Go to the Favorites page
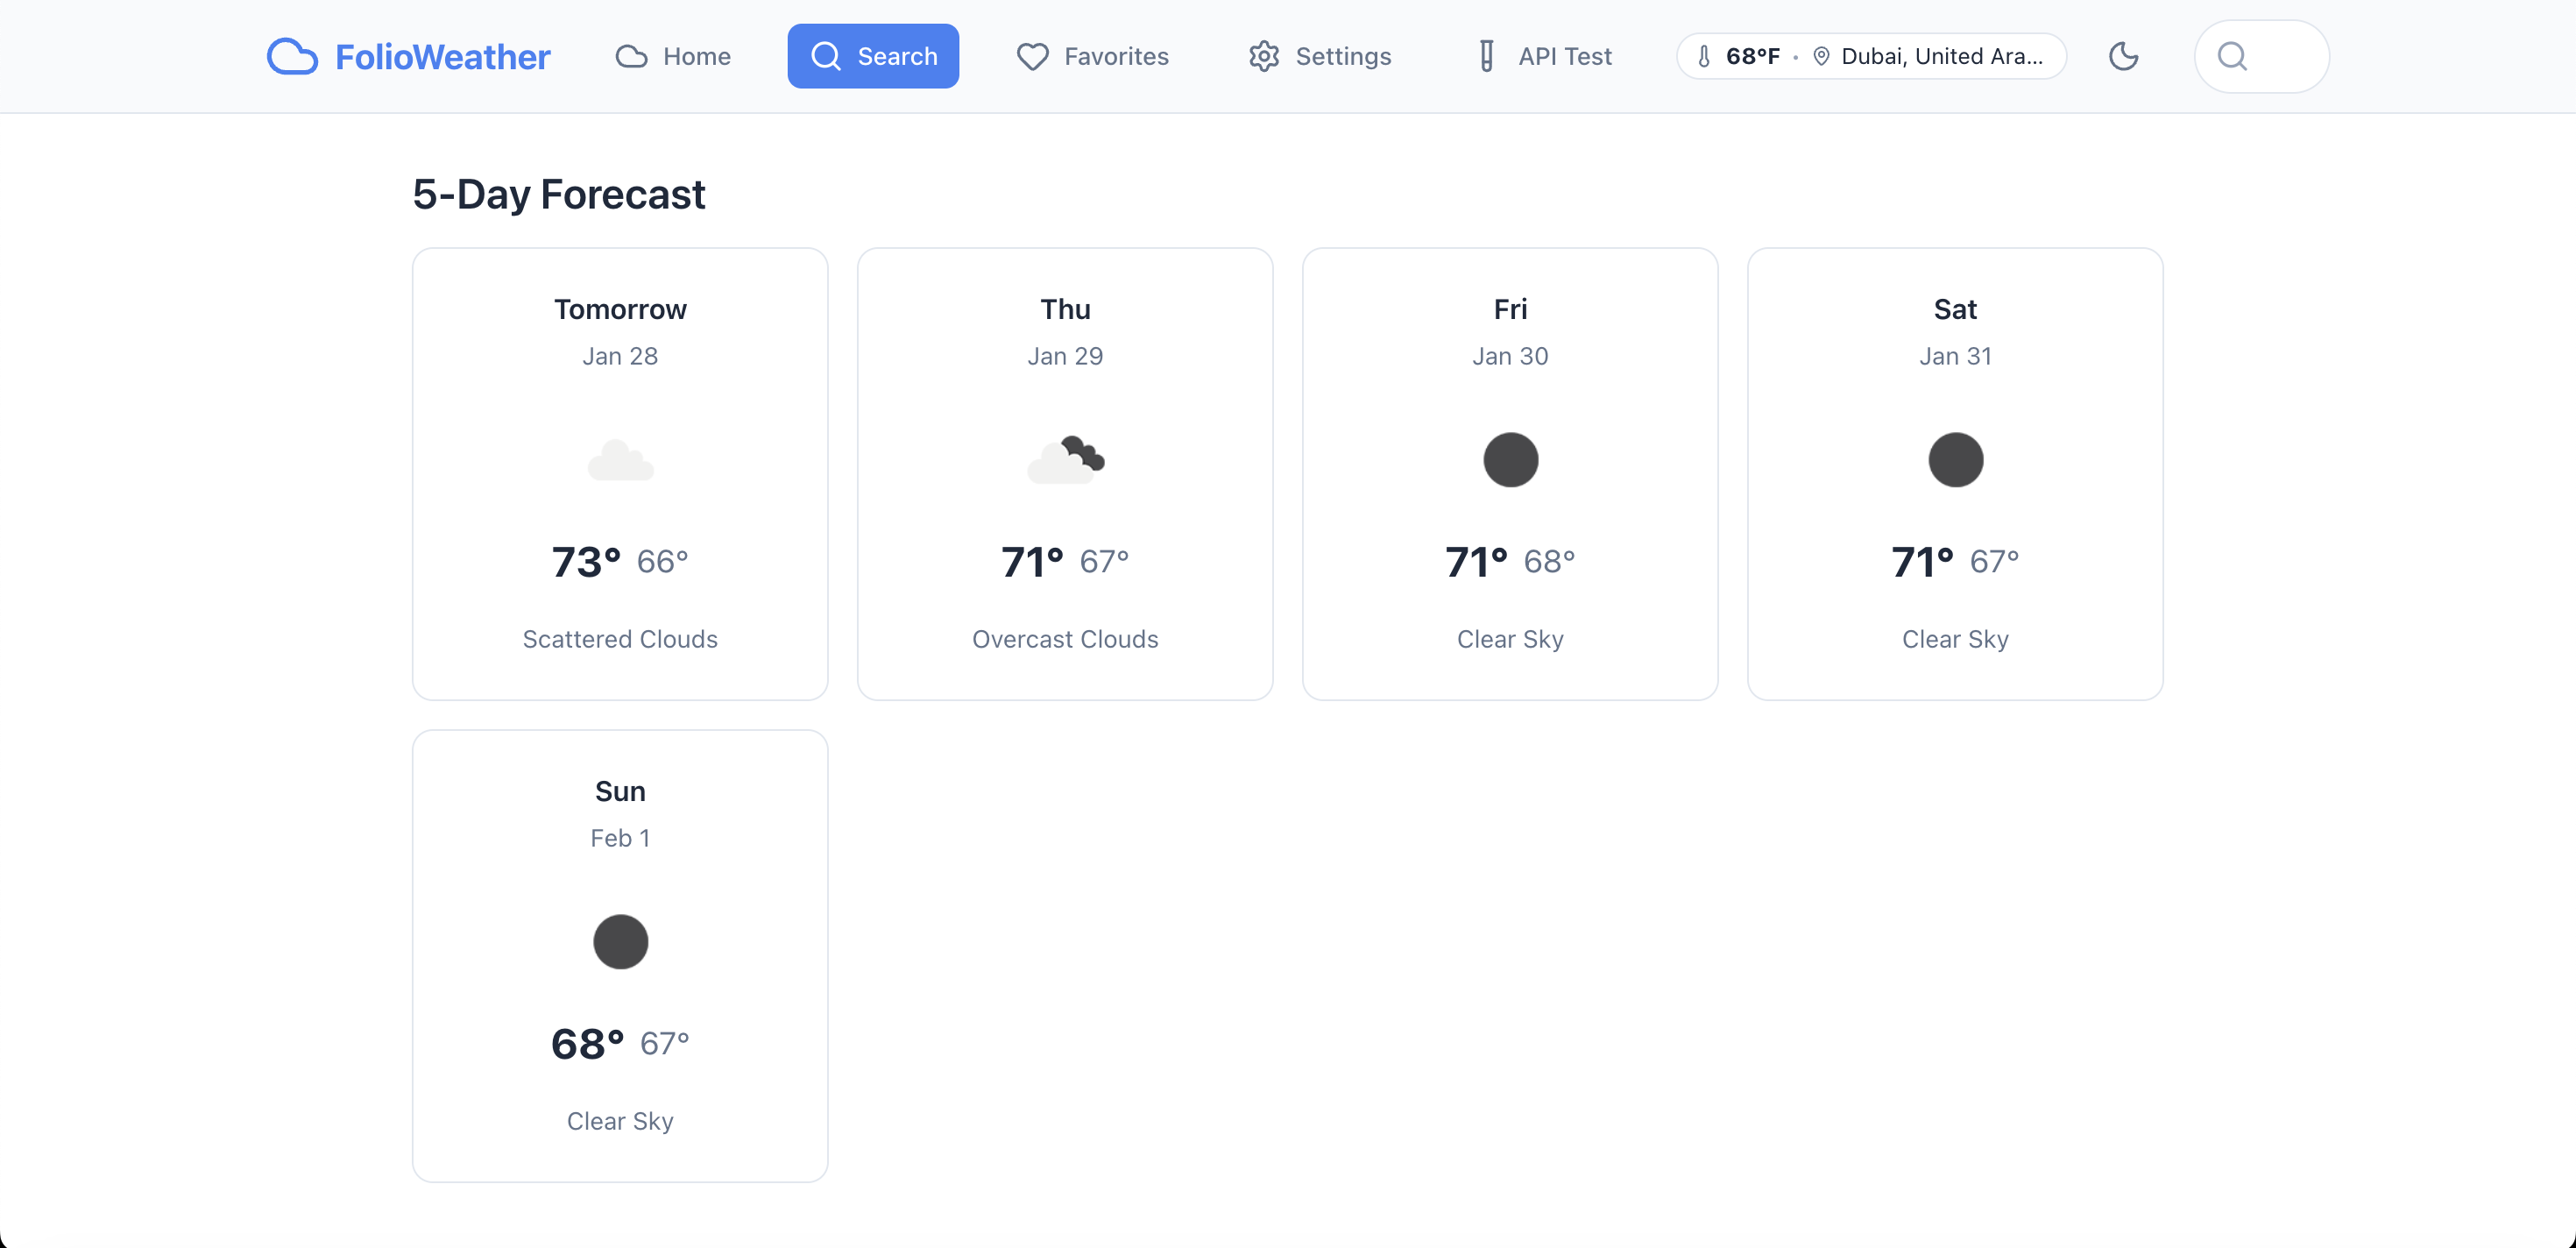The height and width of the screenshot is (1248, 2576). coord(1092,56)
